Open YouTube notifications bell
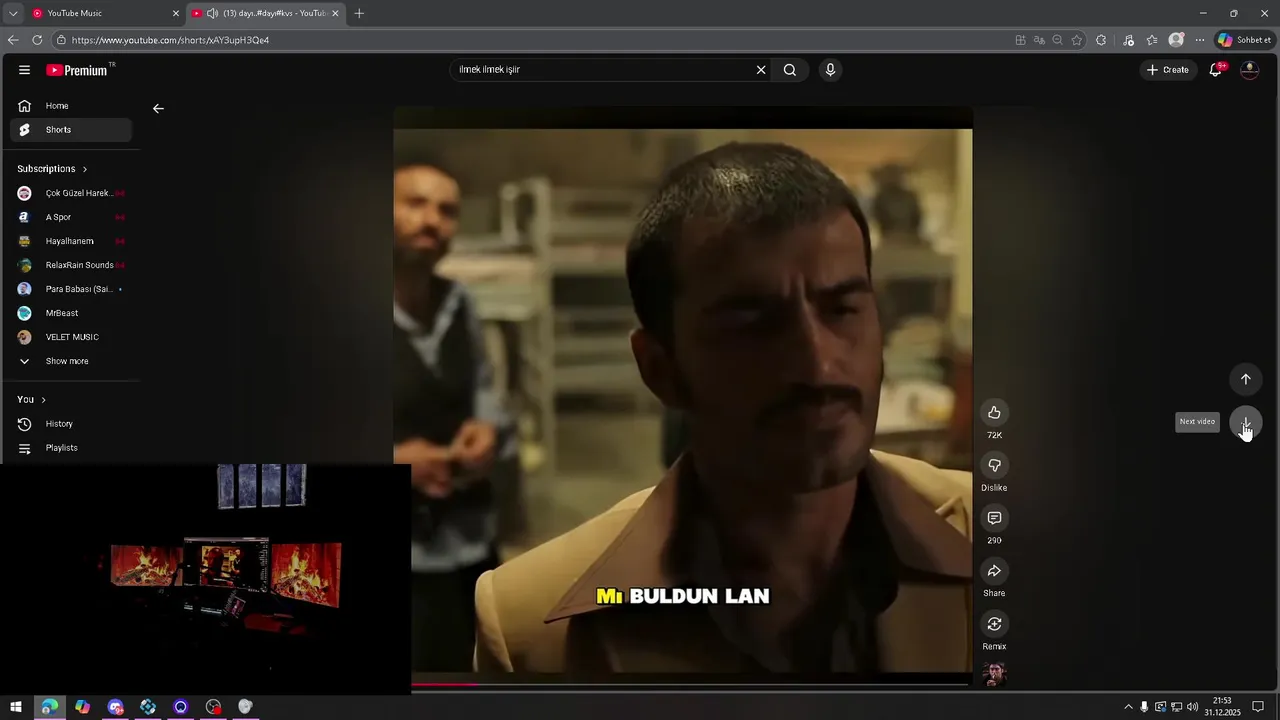This screenshot has width=1280, height=720. tap(1216, 70)
